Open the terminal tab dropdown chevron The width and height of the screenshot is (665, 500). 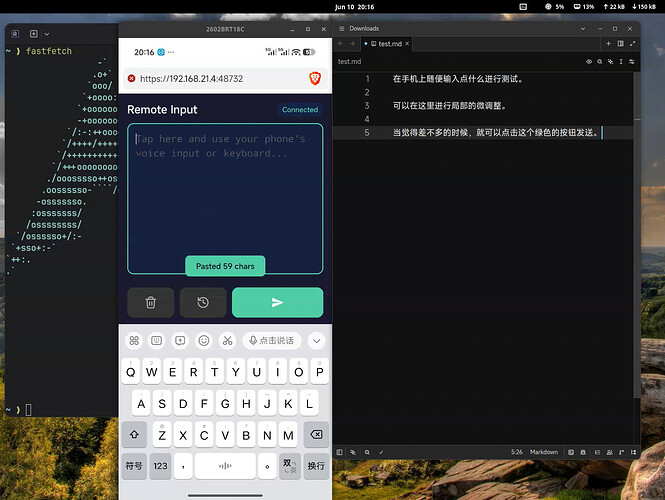click(47, 34)
